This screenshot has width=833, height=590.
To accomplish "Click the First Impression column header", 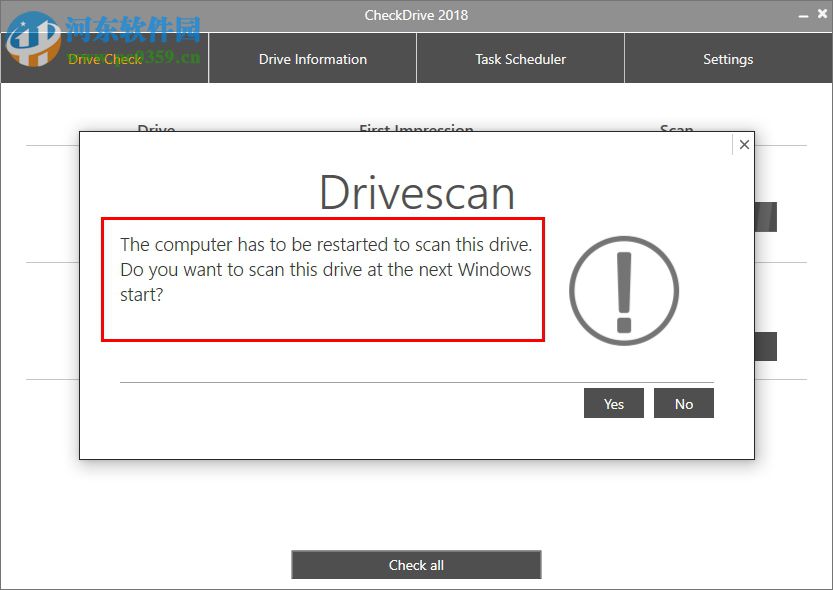I will tap(416, 130).
